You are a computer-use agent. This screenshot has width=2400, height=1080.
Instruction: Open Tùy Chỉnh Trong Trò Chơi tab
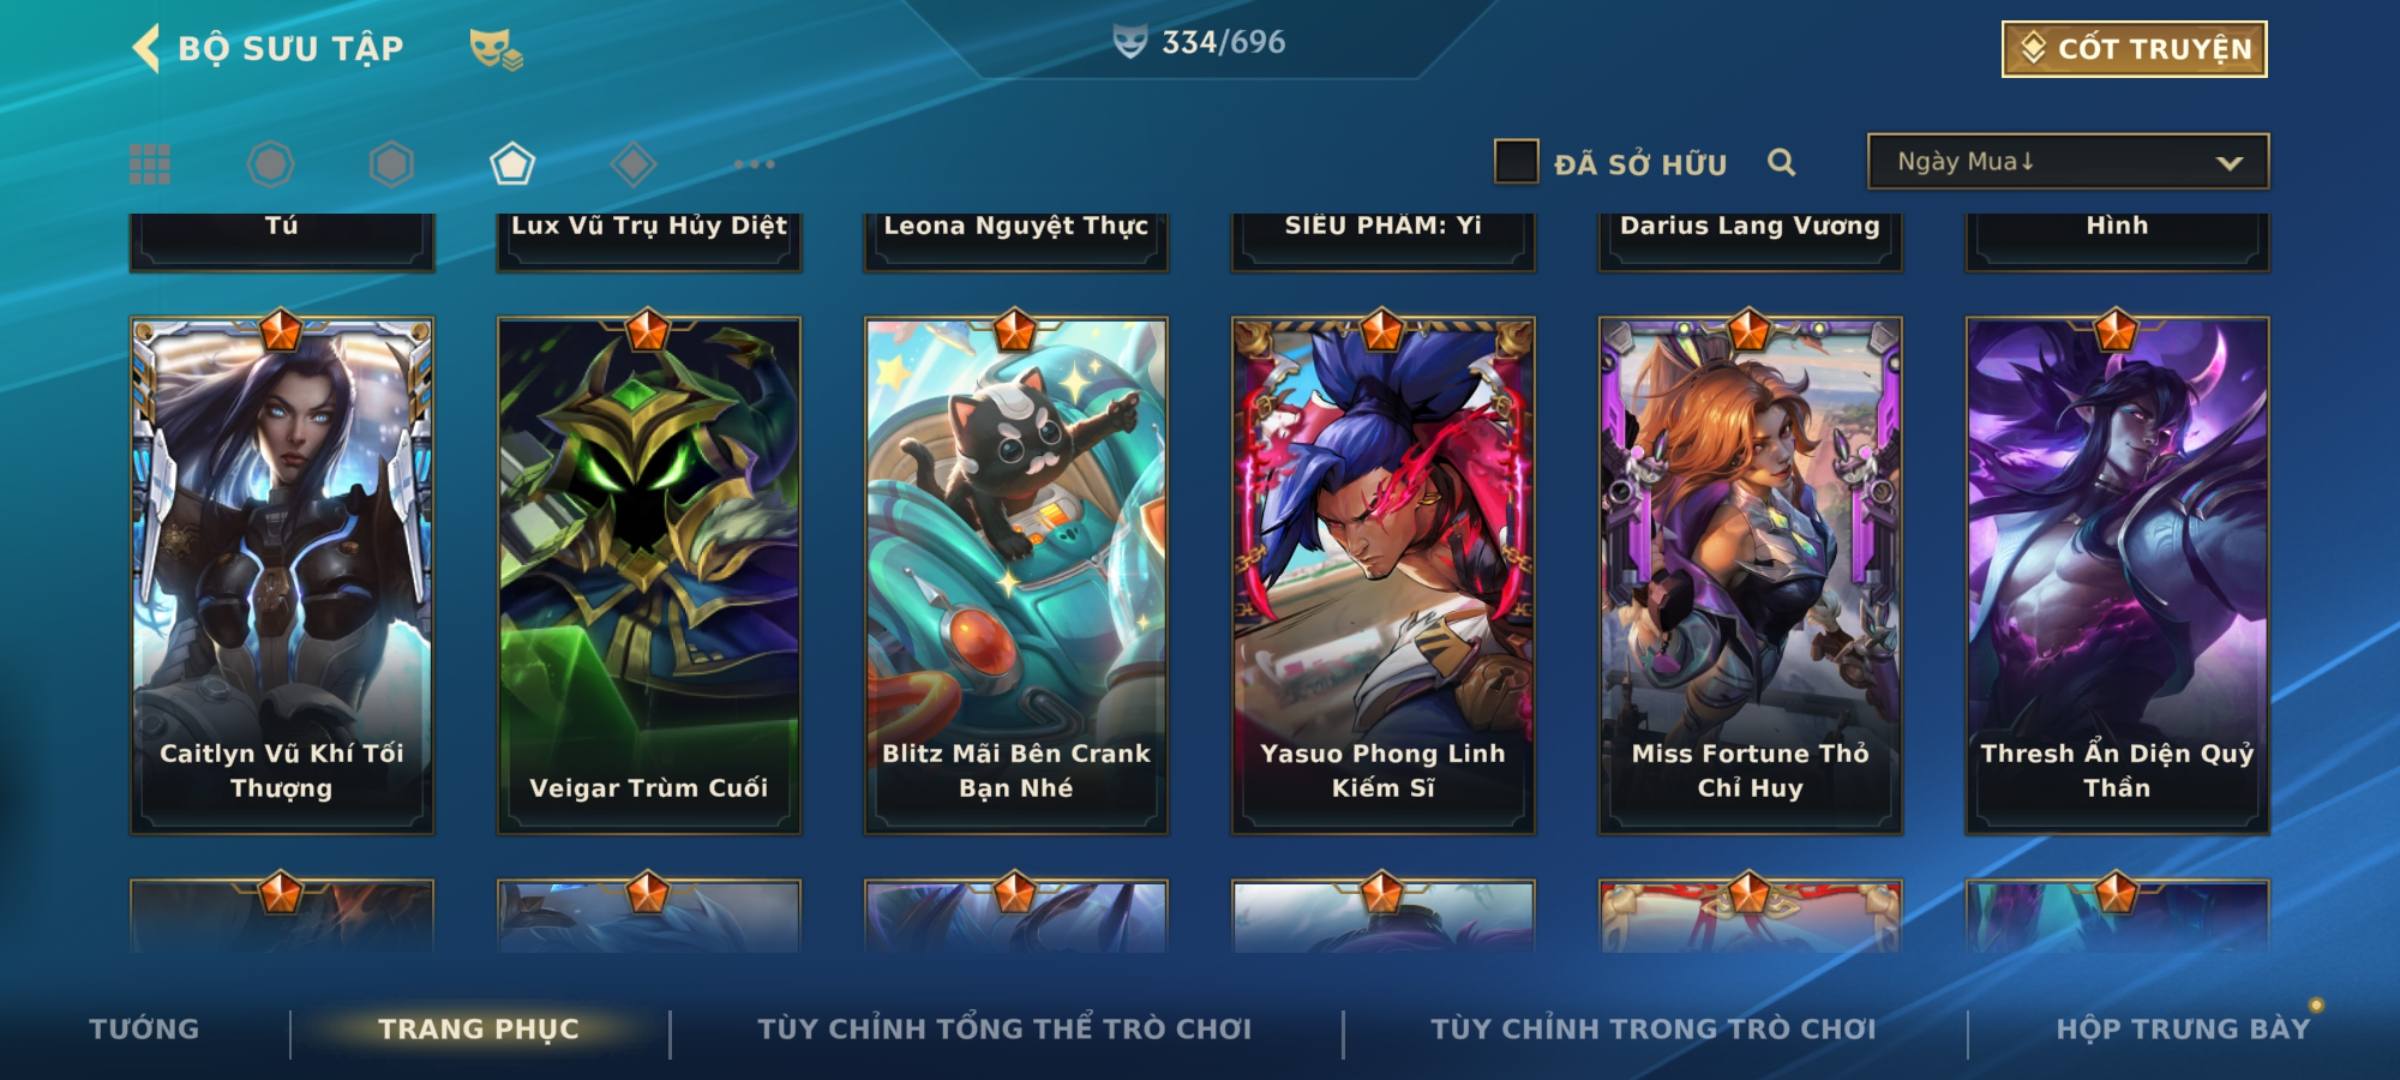click(x=1653, y=1028)
